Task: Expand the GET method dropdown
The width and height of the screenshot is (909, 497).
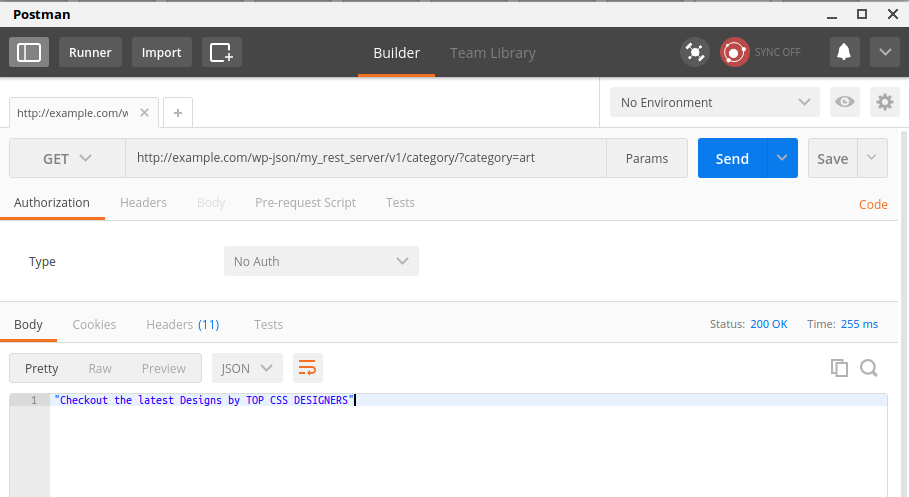Action: coord(67,158)
